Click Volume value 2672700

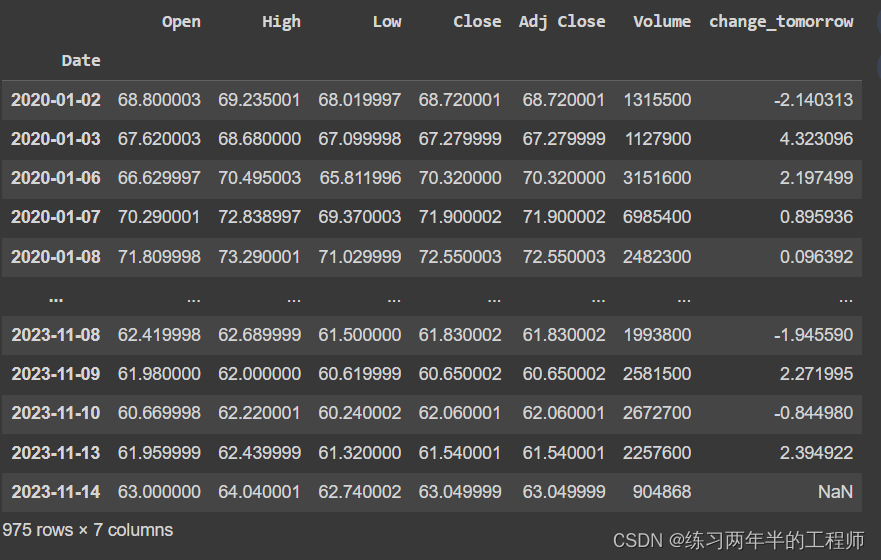[657, 413]
